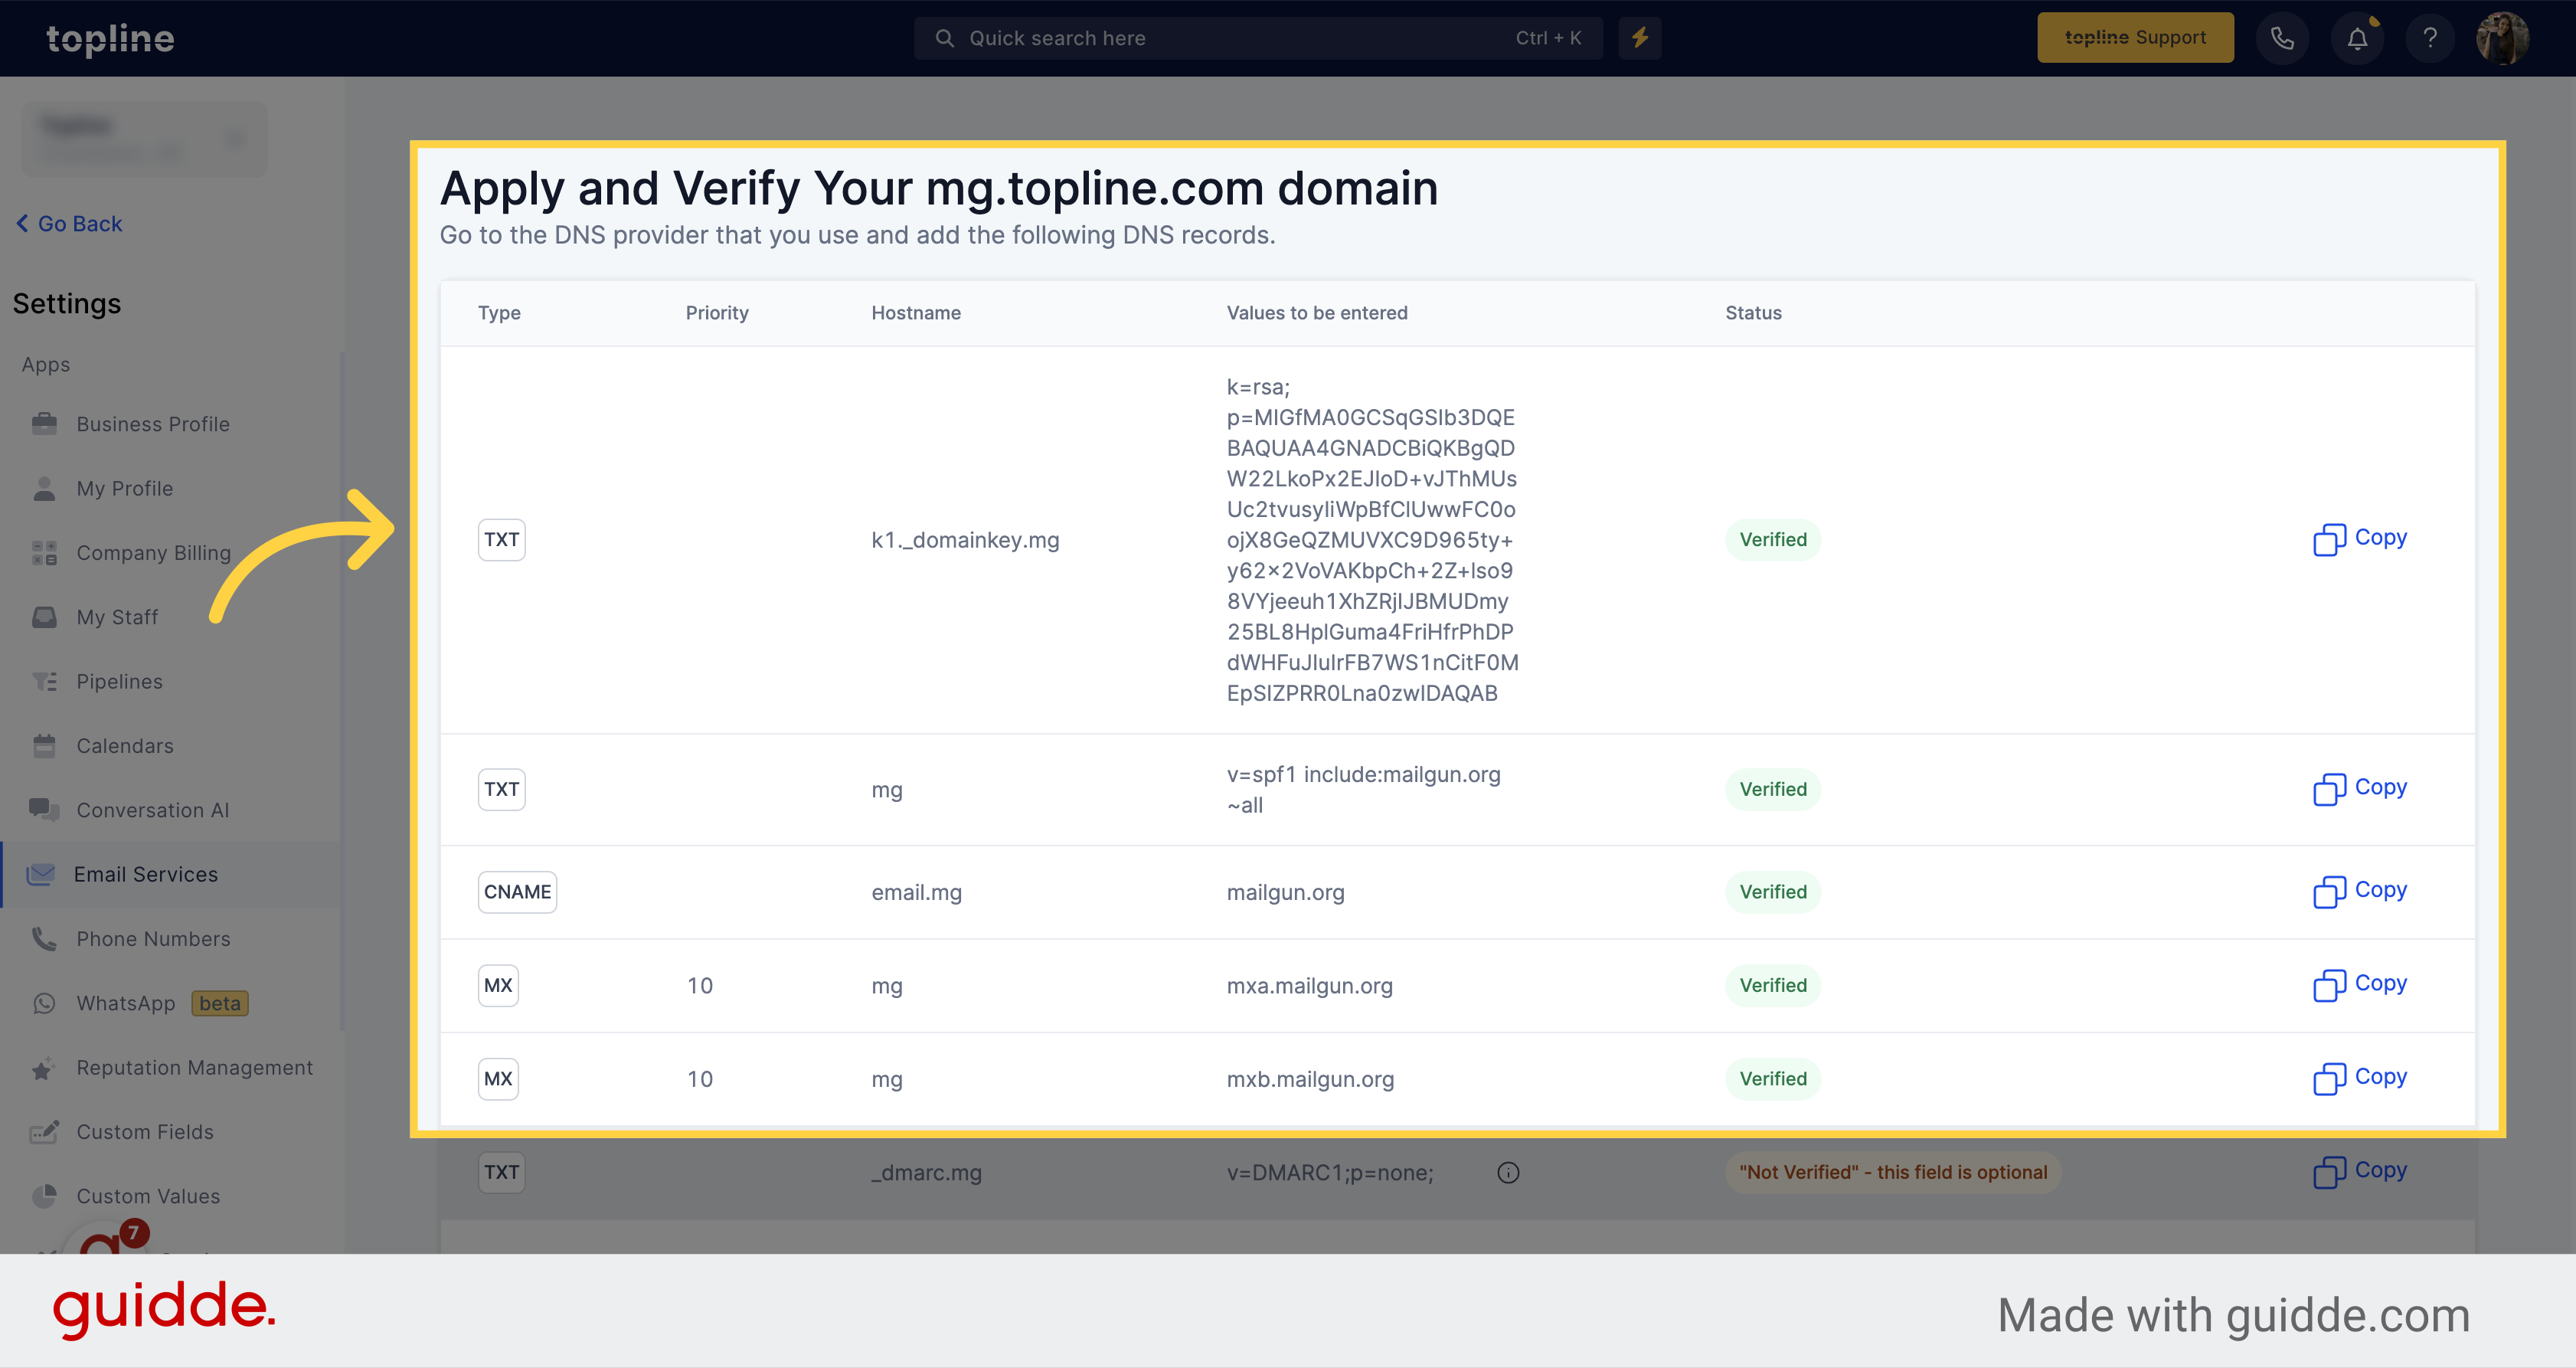The width and height of the screenshot is (2576, 1368).
Task: Click the Calendars sidebar icon
Action: point(44,745)
